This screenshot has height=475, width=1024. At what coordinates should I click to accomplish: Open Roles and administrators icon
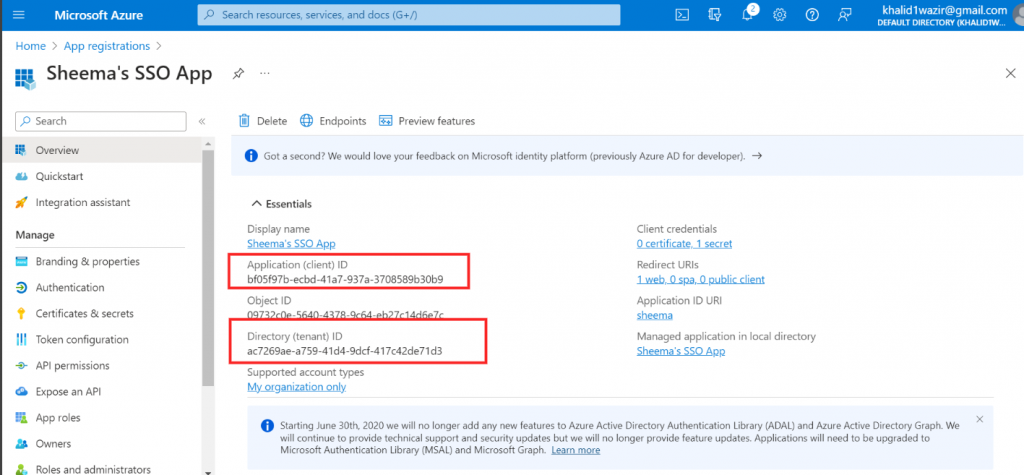click(x=22, y=469)
